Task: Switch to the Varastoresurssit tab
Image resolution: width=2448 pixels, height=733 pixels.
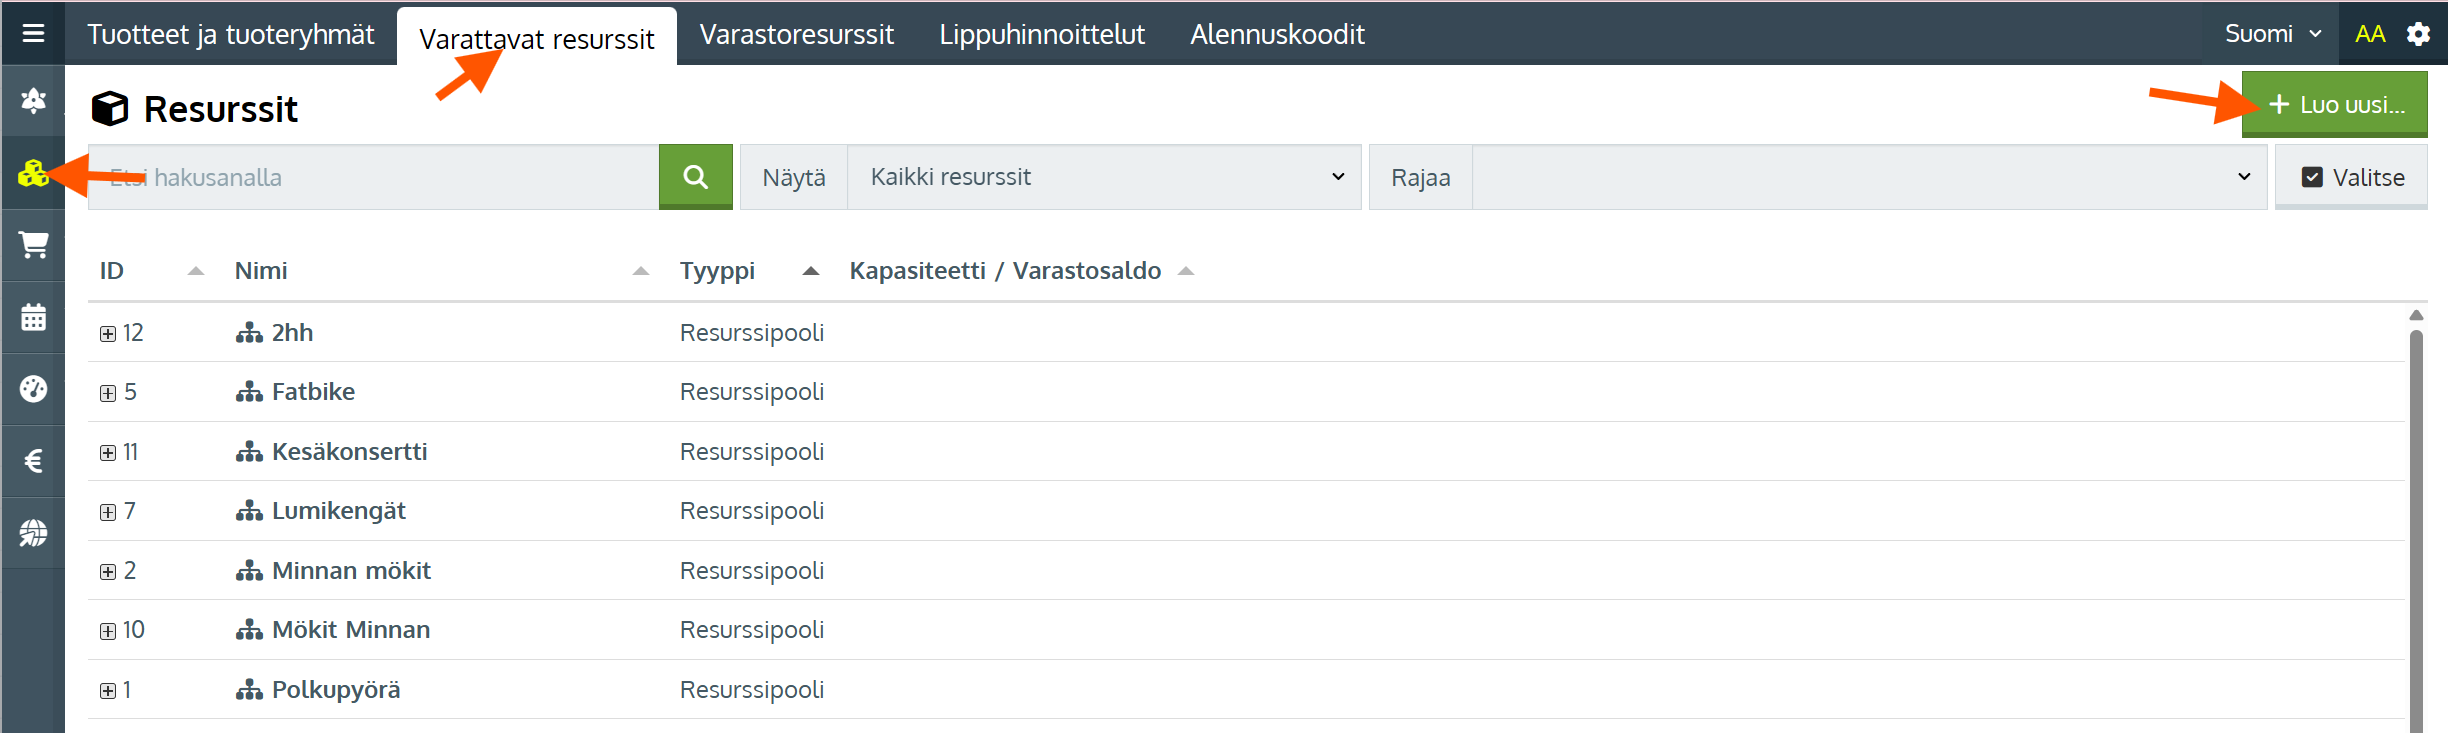Action: click(x=796, y=34)
